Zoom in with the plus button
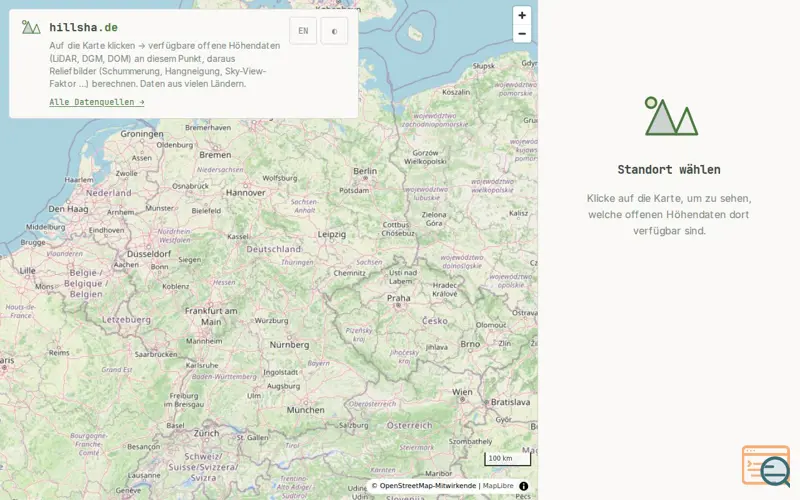This screenshot has width=800, height=500. (x=521, y=16)
